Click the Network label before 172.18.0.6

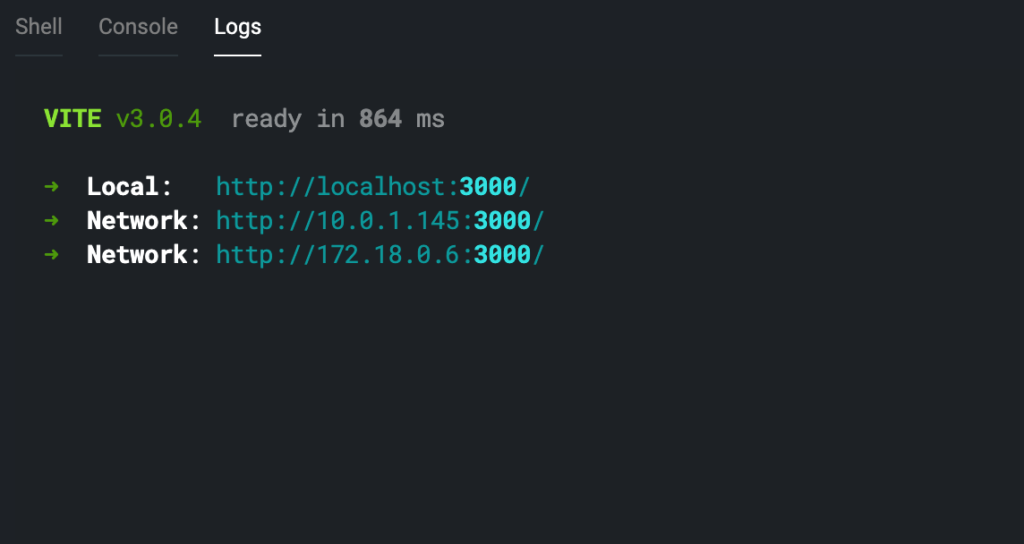137,255
